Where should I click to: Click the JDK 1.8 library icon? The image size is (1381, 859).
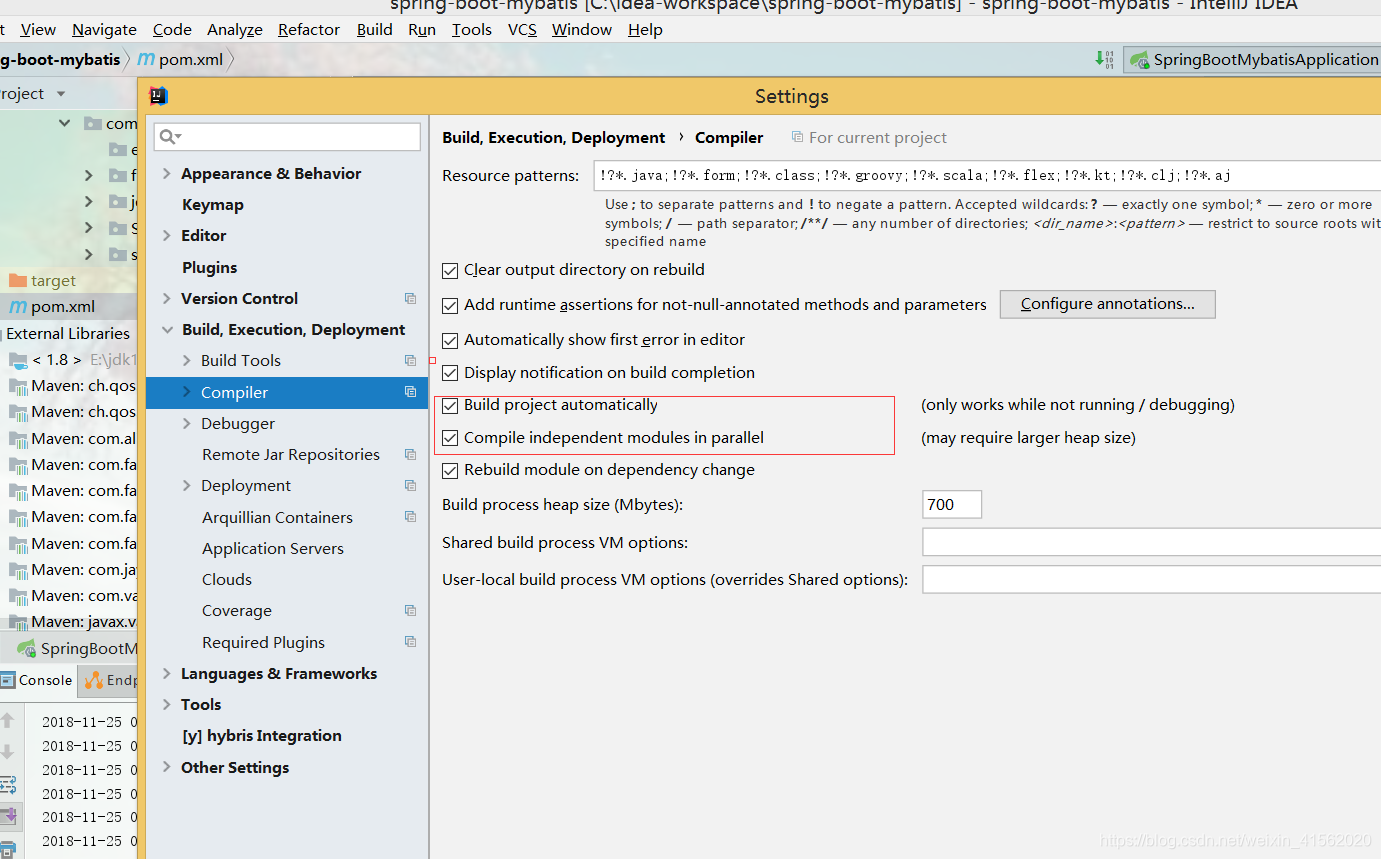[x=18, y=360]
